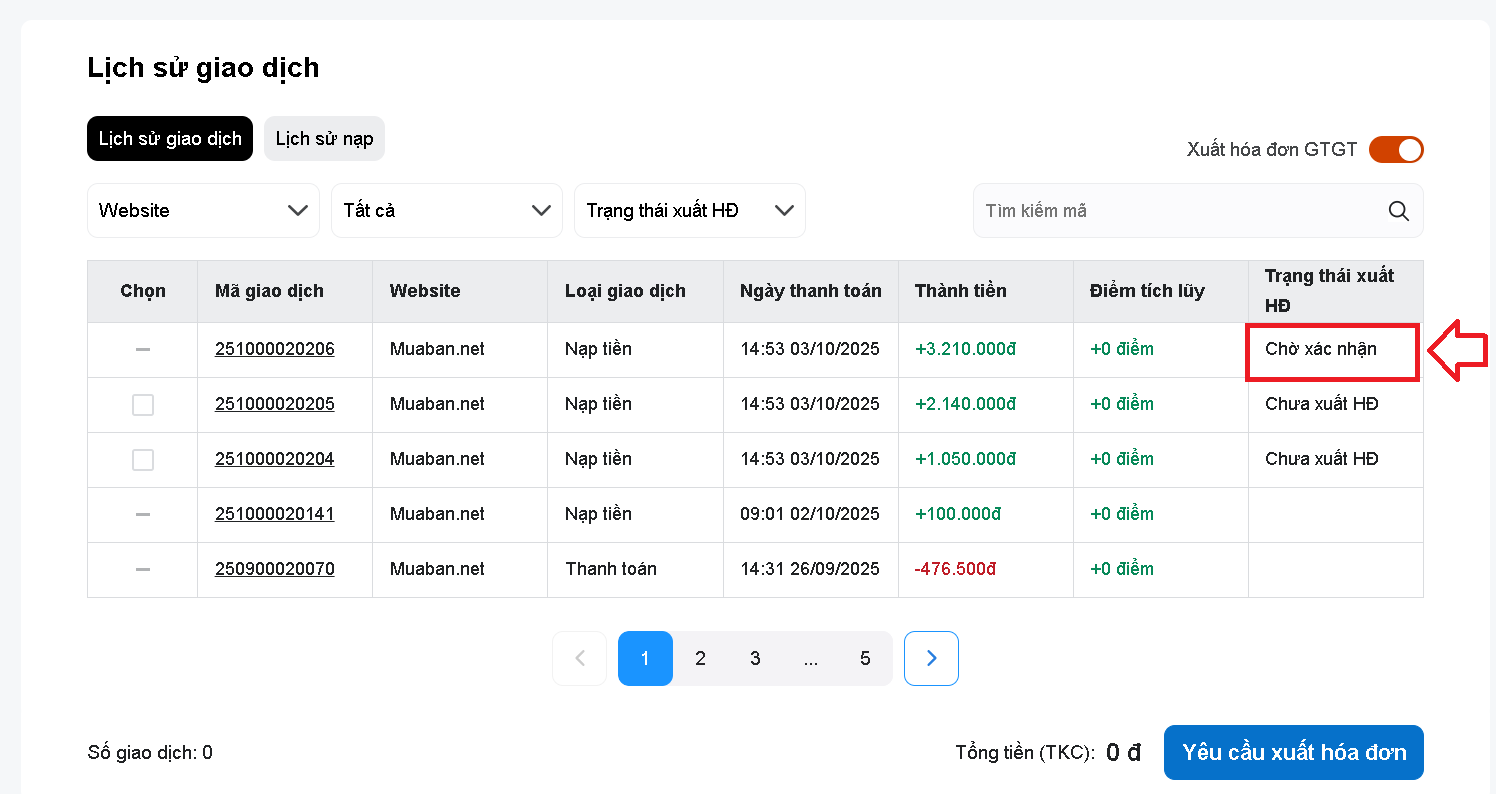Open transaction link 251000020141

[274, 514]
